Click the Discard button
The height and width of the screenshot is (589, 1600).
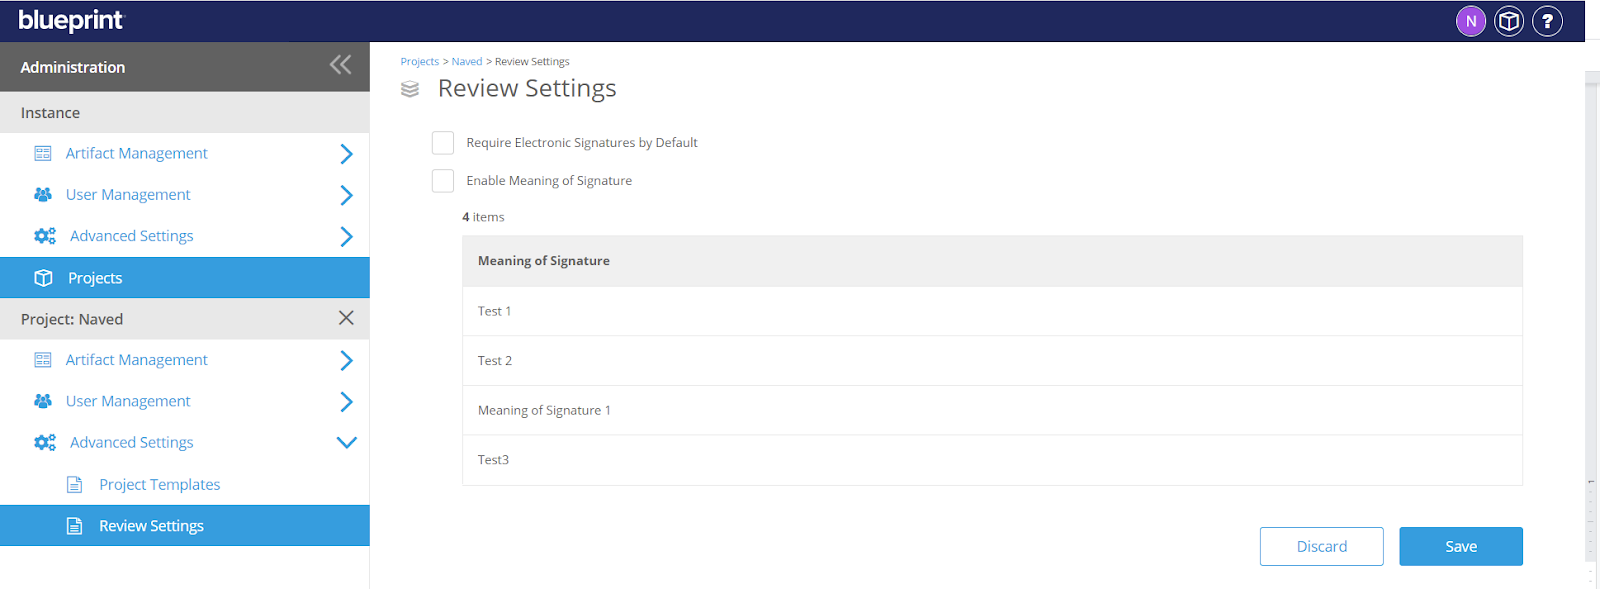point(1321,546)
